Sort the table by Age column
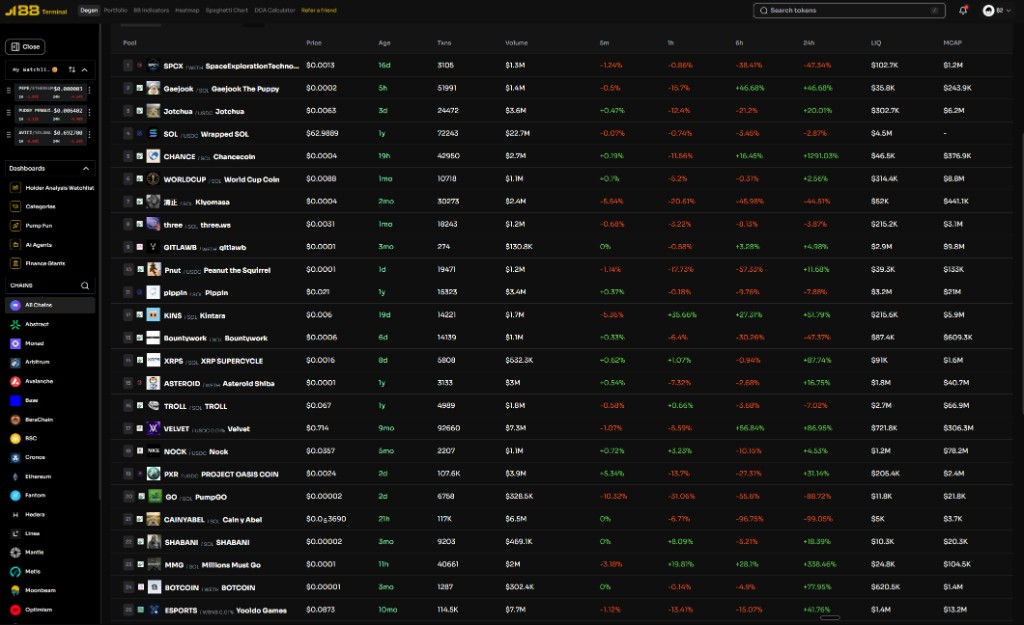1024x625 pixels. [384, 43]
